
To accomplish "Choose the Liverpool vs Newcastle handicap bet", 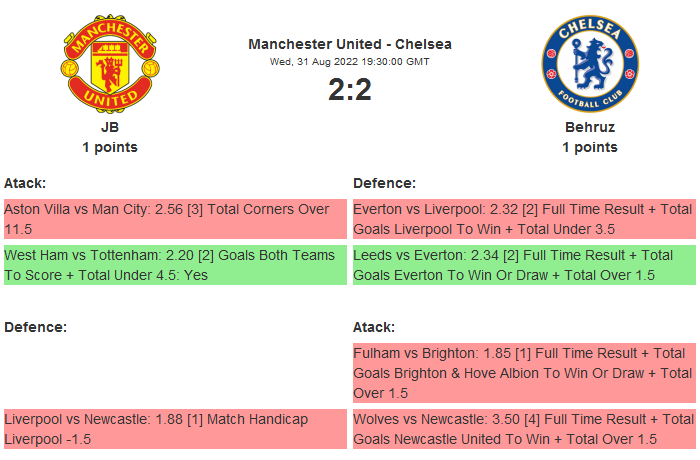I will 175,429.
